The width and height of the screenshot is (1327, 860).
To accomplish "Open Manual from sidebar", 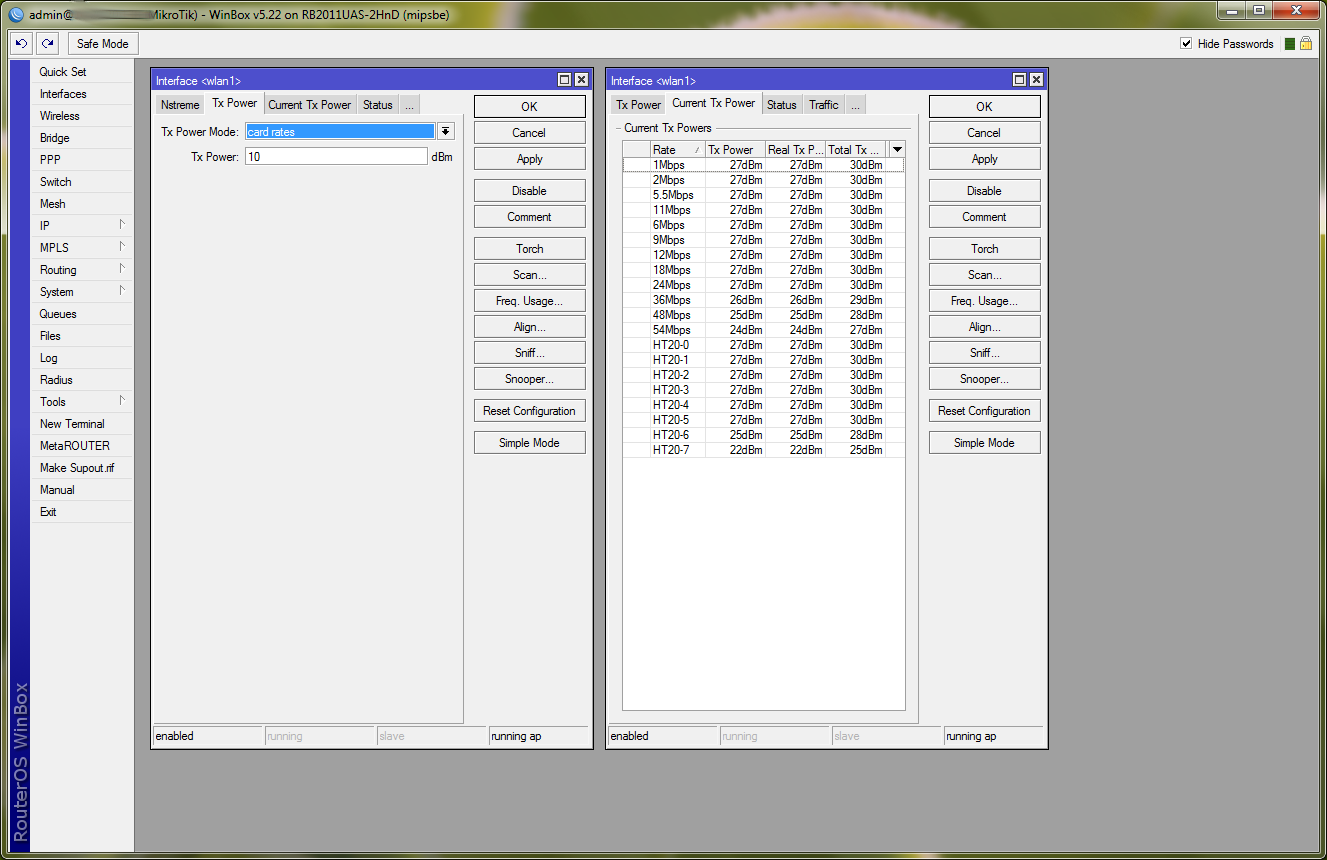I will [x=82, y=490].
